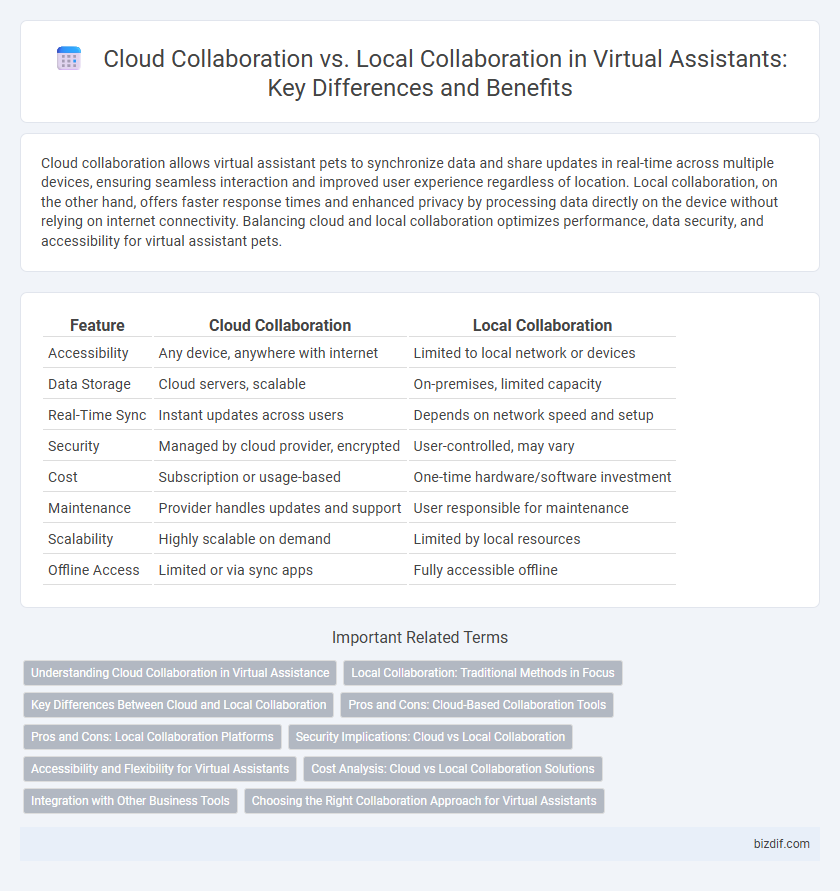Click the 'Cloud Collaboration' column header

(x=280, y=325)
